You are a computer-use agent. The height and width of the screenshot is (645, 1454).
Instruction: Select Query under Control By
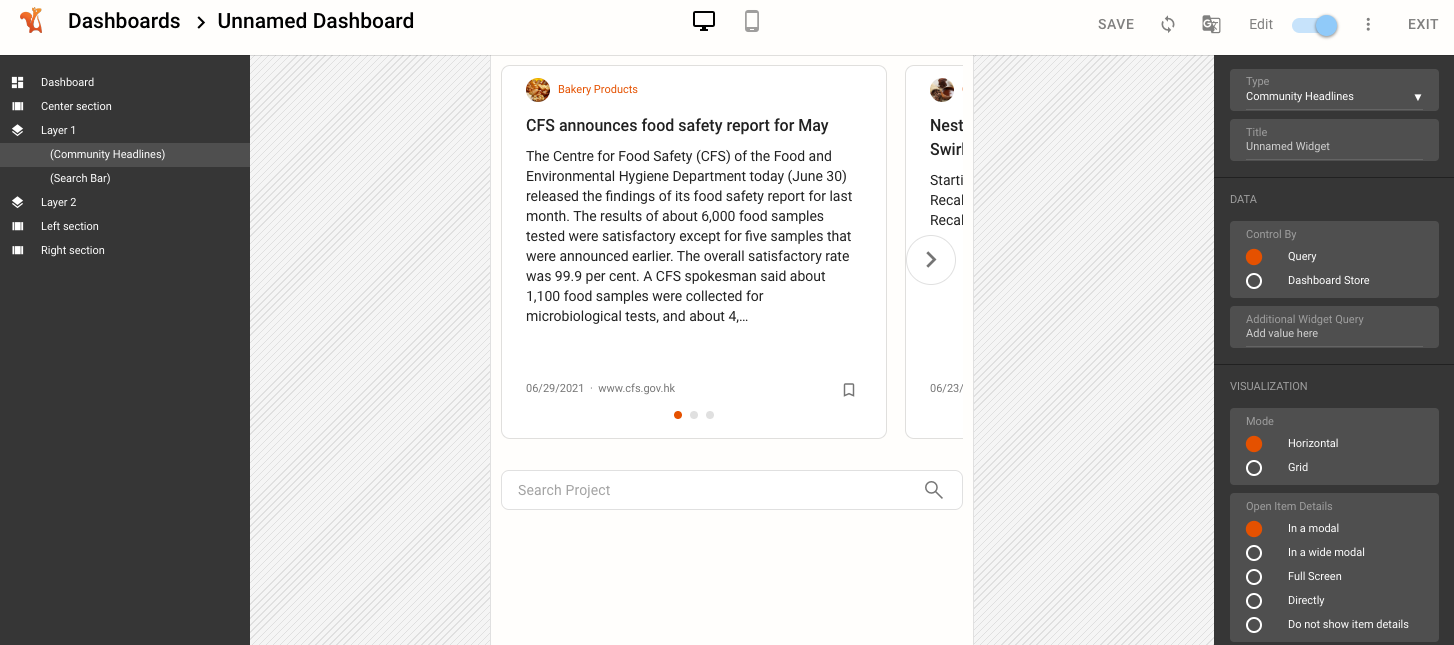(x=1254, y=257)
